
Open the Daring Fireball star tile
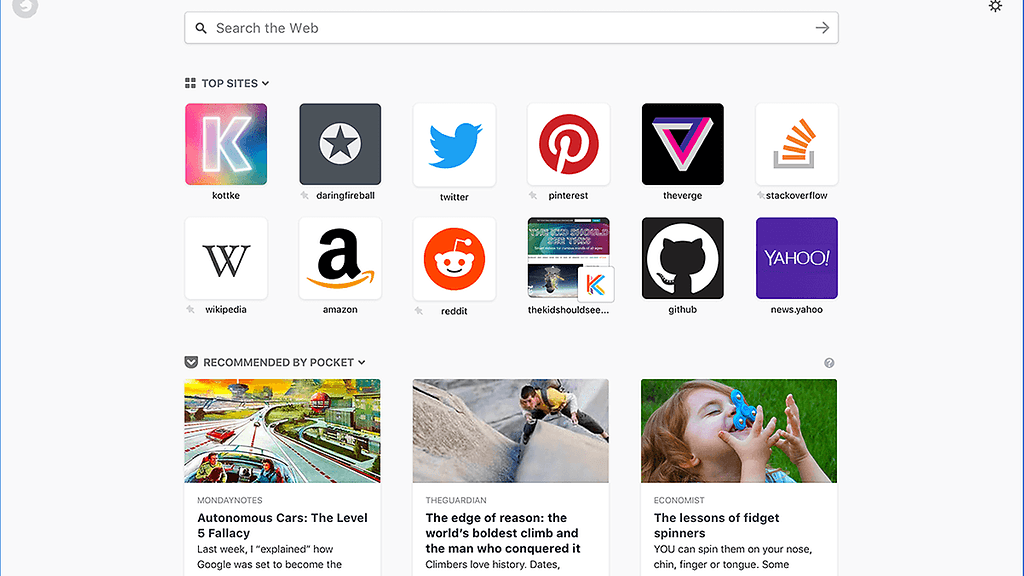point(340,144)
